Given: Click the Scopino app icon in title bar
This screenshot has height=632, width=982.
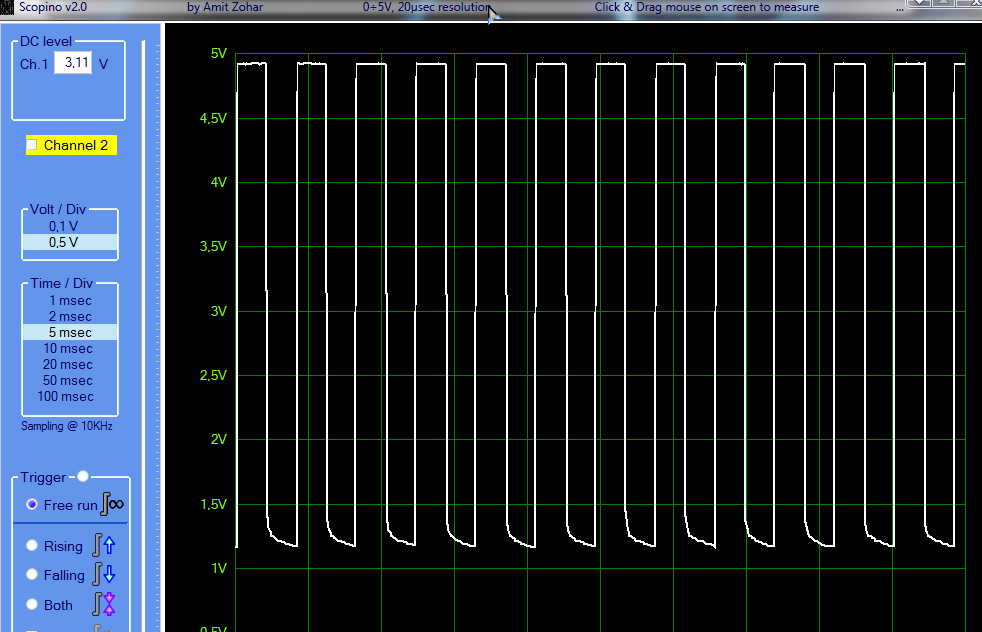Looking at the screenshot, I should pyautogui.click(x=7, y=7).
